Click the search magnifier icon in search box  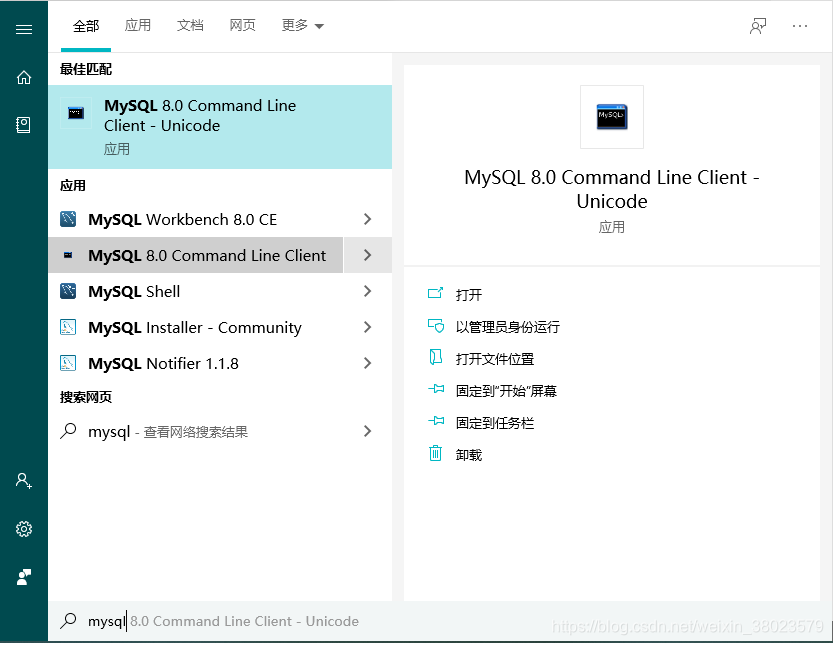68,621
